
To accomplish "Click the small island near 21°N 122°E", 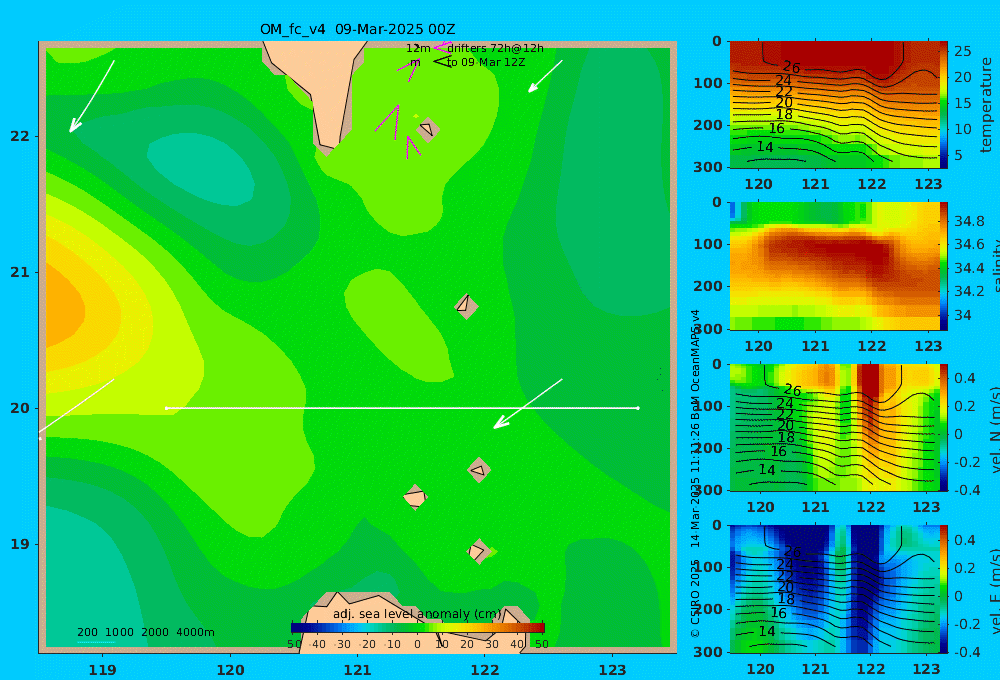I will (x=466, y=306).
